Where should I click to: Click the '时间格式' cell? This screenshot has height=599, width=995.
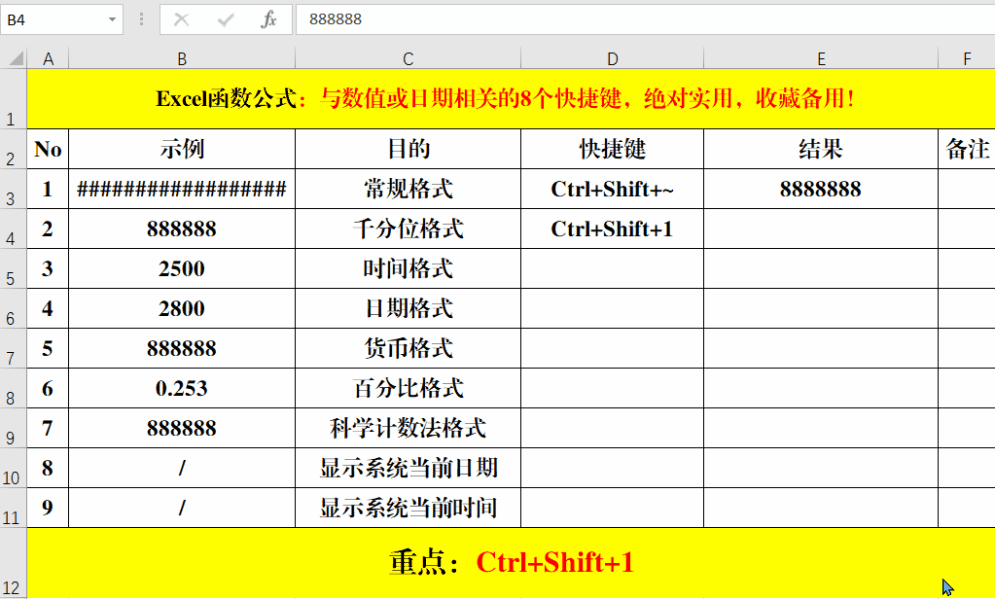point(408,269)
